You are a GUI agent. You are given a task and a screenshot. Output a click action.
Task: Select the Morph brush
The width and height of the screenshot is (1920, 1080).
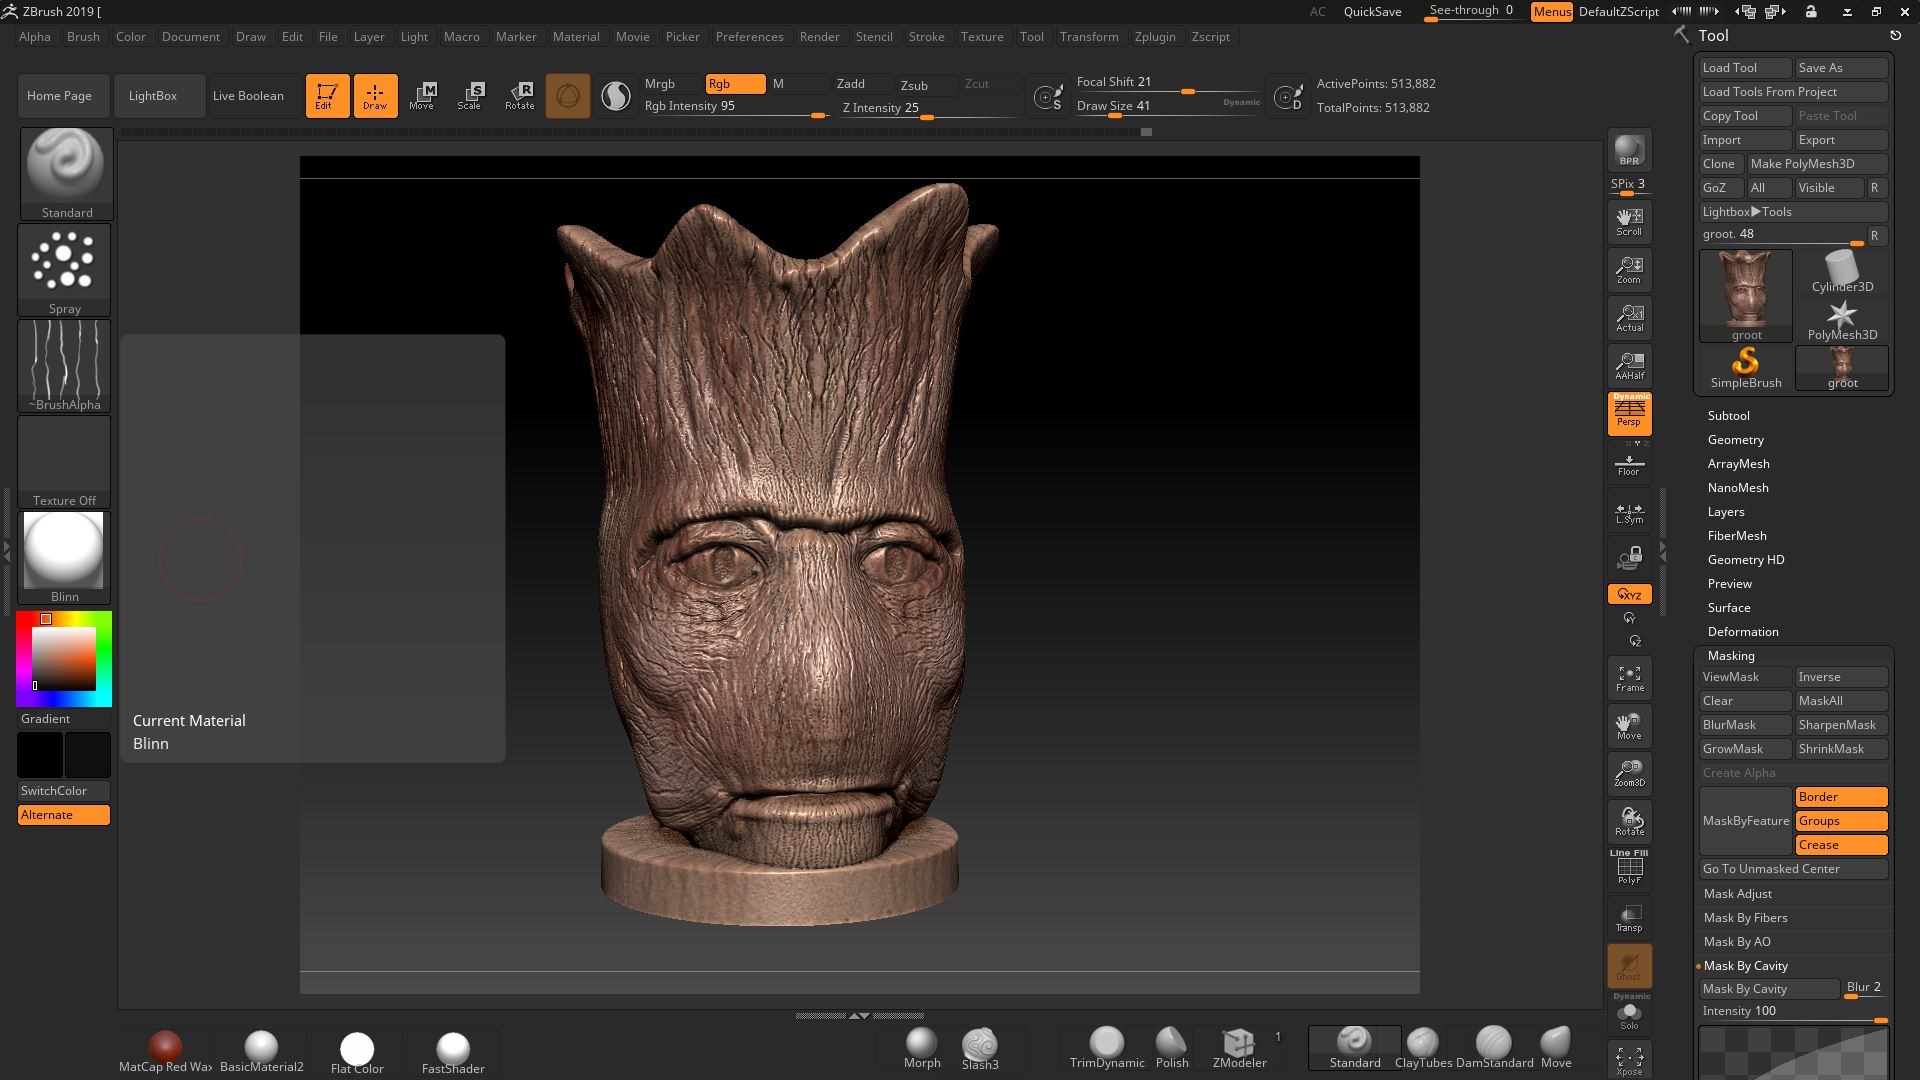click(x=921, y=1049)
